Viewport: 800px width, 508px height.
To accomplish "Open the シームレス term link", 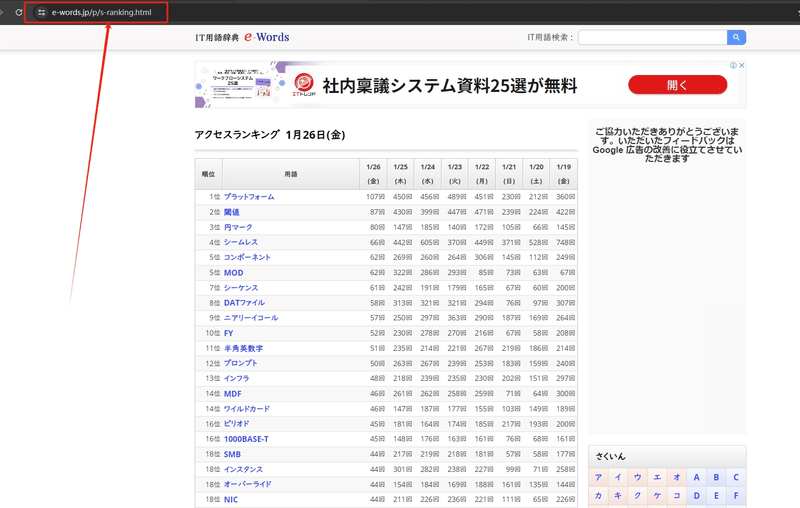I will (241, 242).
